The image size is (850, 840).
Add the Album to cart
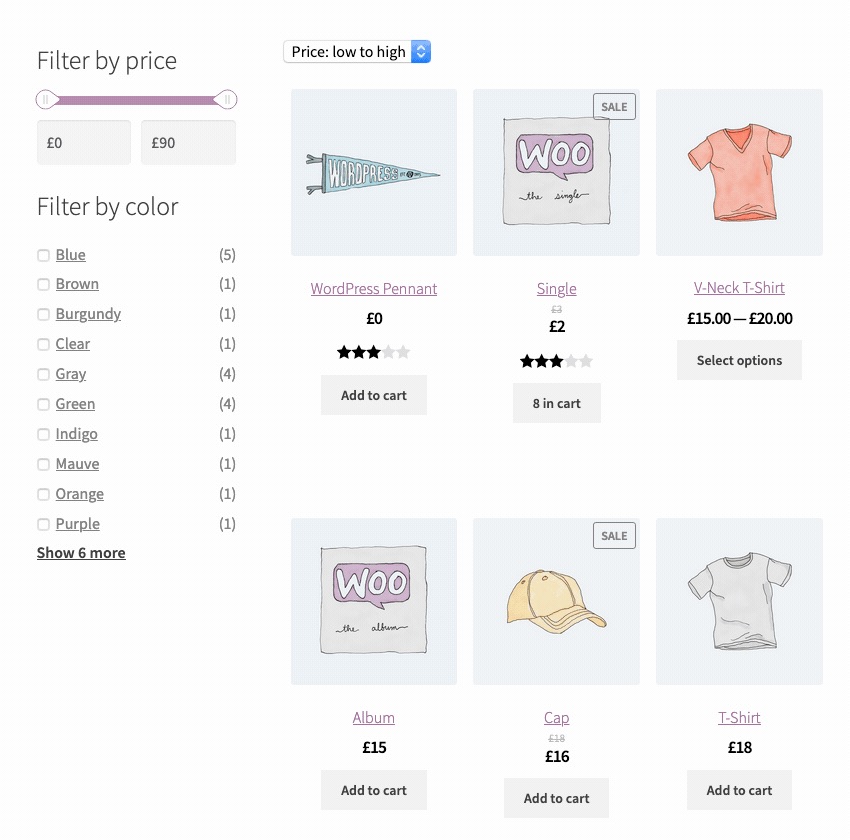tap(373, 790)
